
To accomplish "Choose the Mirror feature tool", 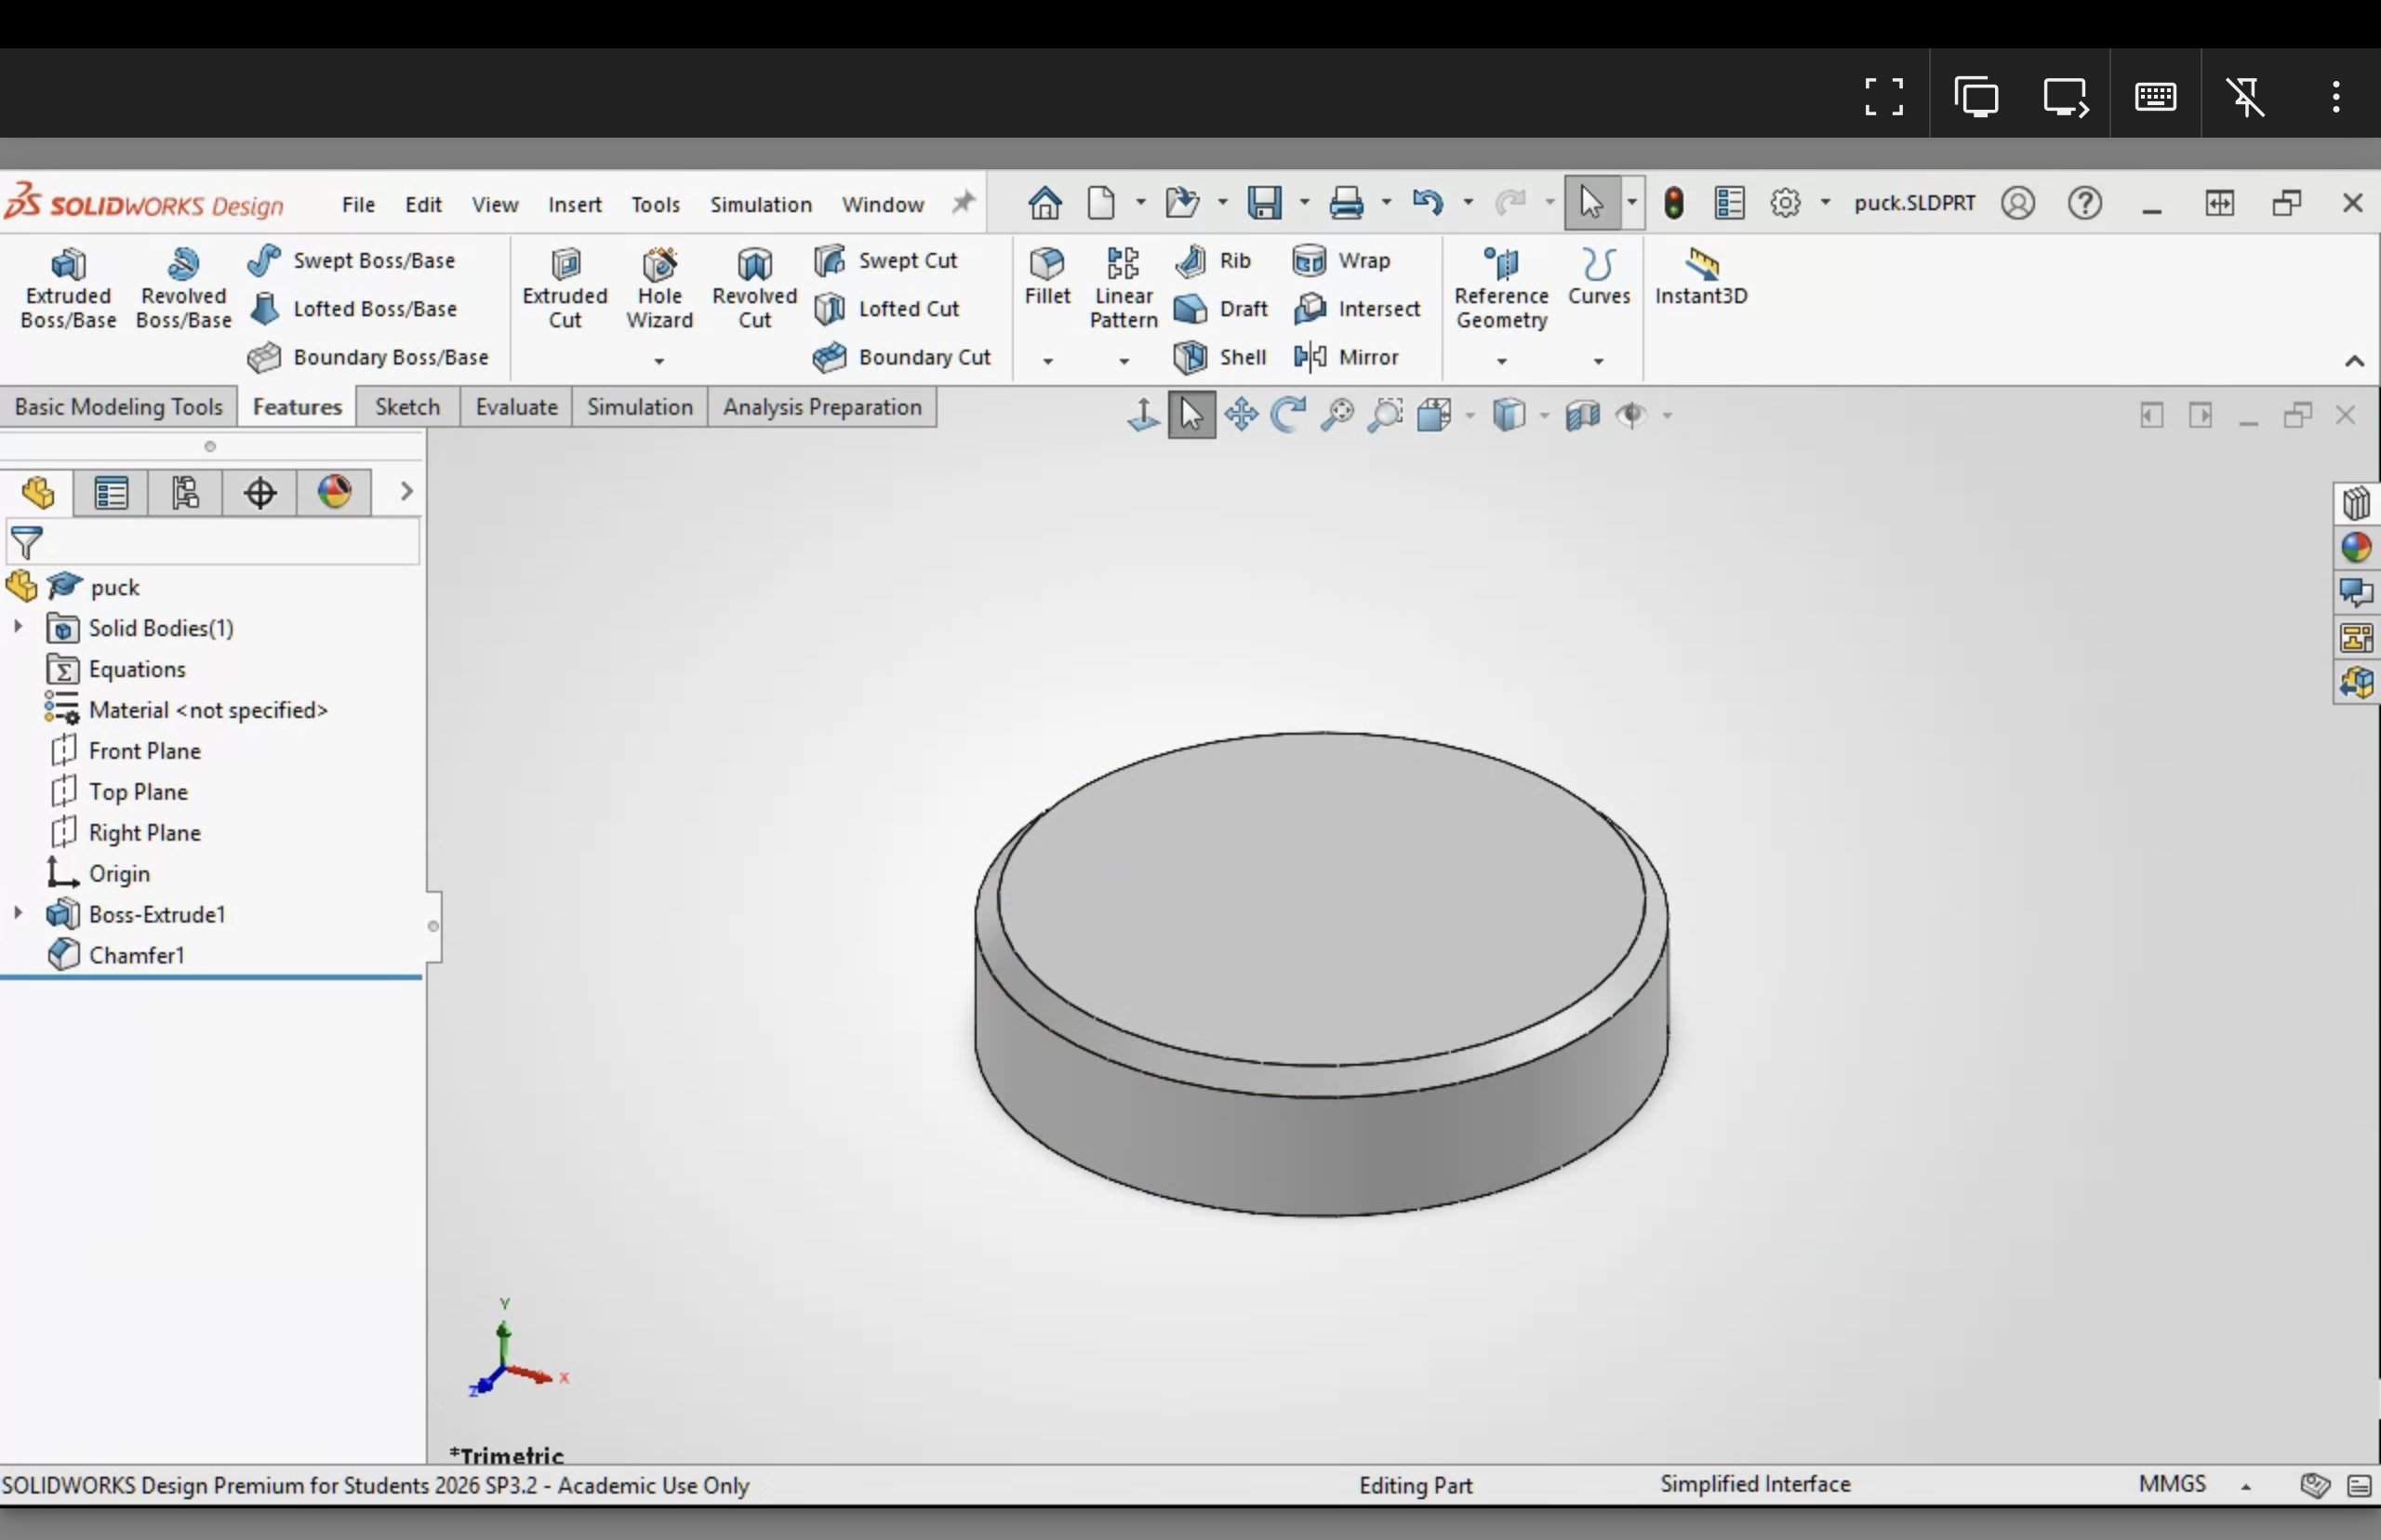I will coord(1346,357).
